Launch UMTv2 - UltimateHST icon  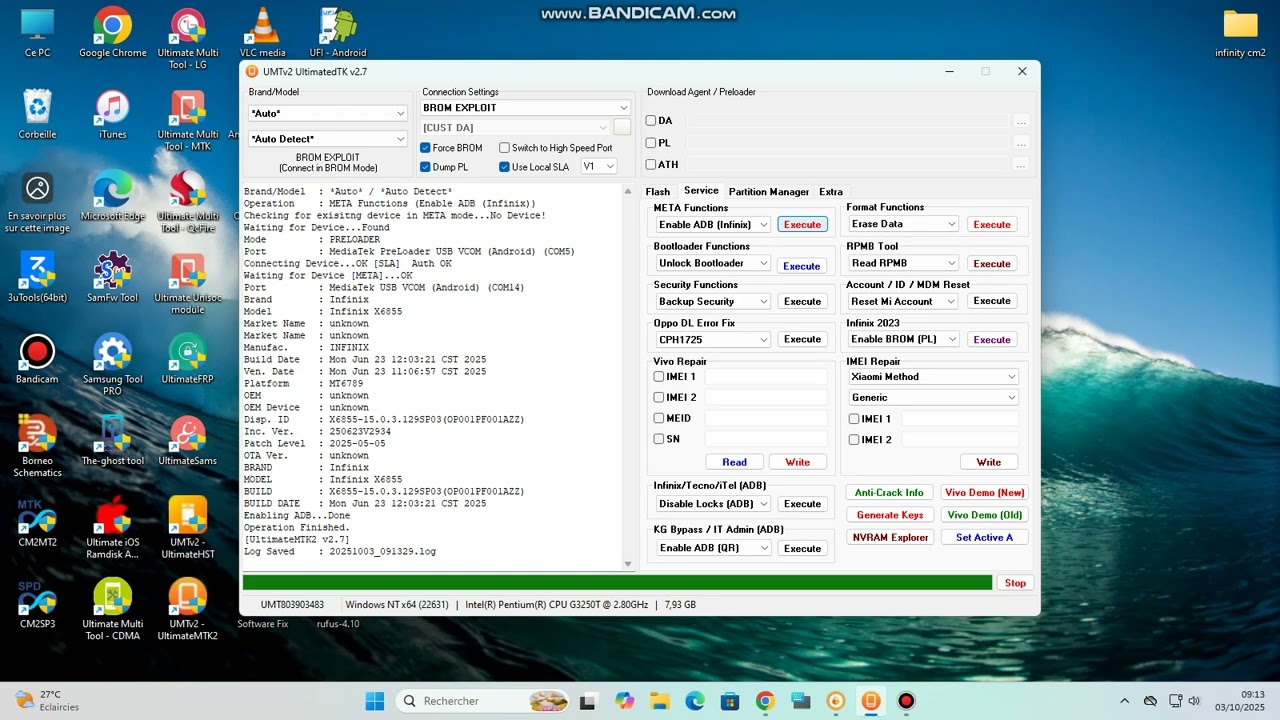[x=187, y=528]
